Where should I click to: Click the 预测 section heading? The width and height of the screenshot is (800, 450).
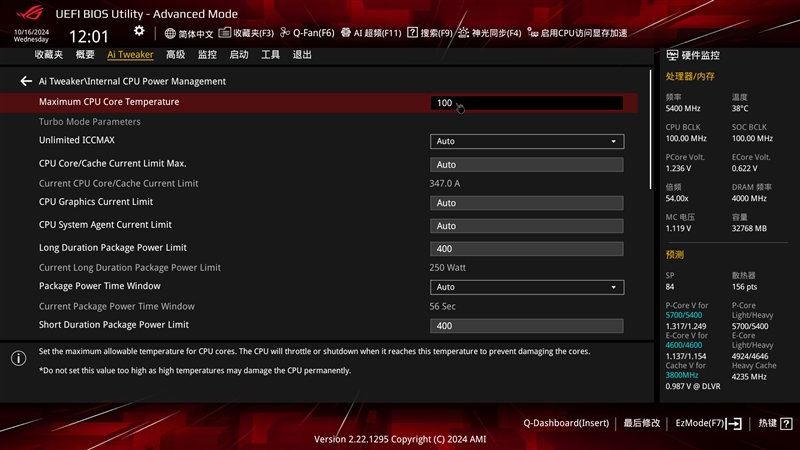674,255
